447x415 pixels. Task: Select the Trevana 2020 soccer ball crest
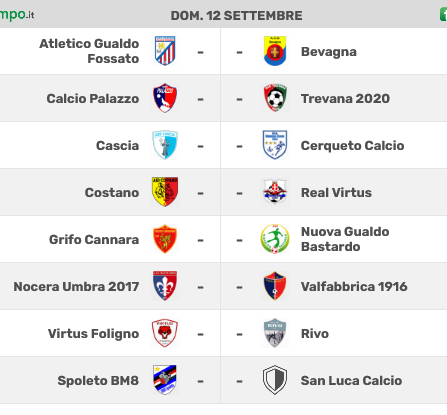point(275,98)
